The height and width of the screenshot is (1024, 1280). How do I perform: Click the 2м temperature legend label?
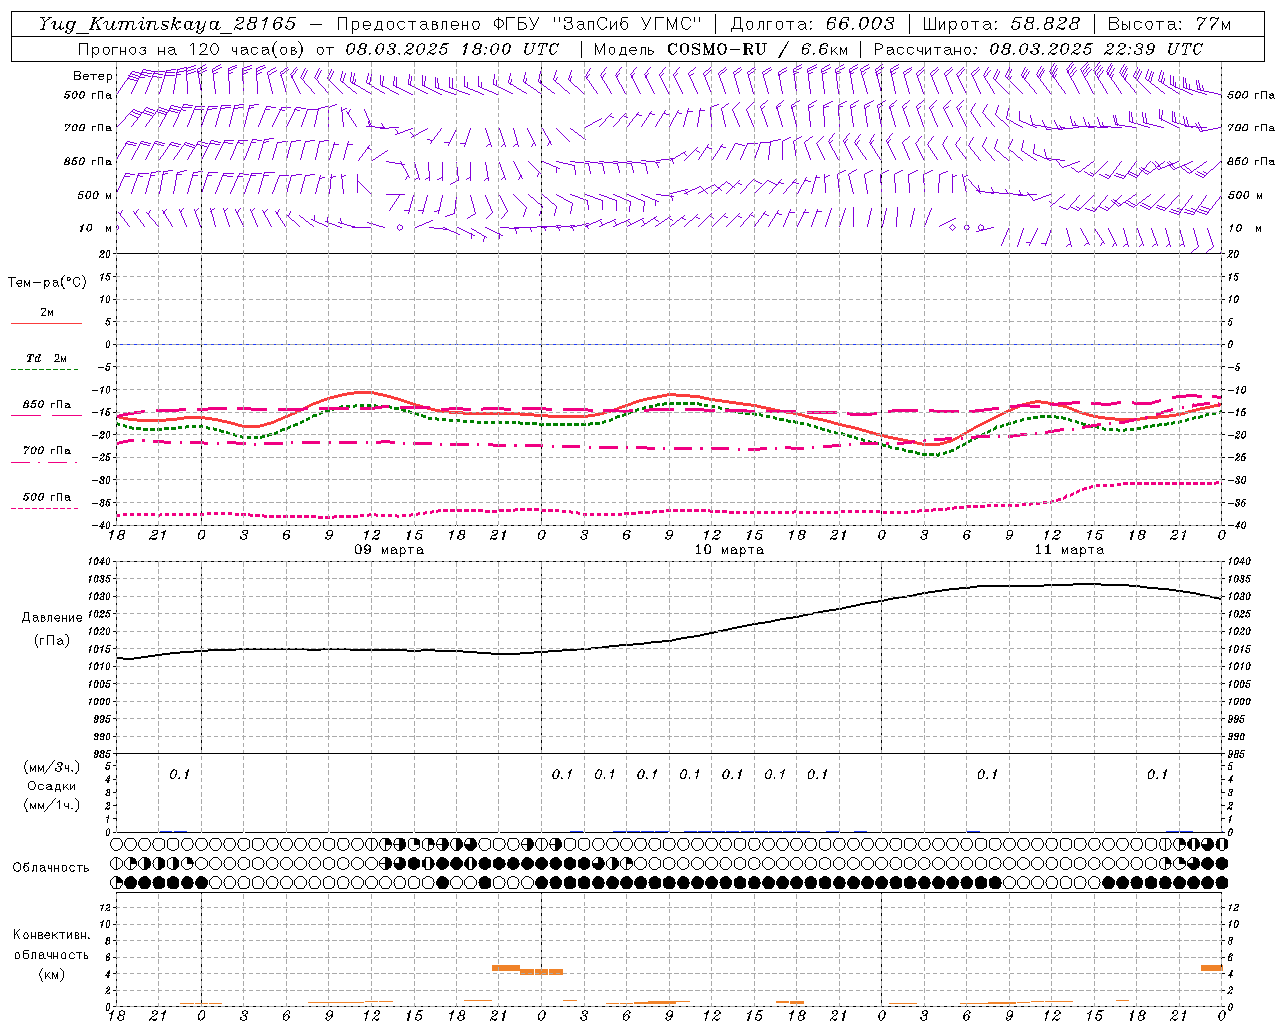[x=47, y=313]
